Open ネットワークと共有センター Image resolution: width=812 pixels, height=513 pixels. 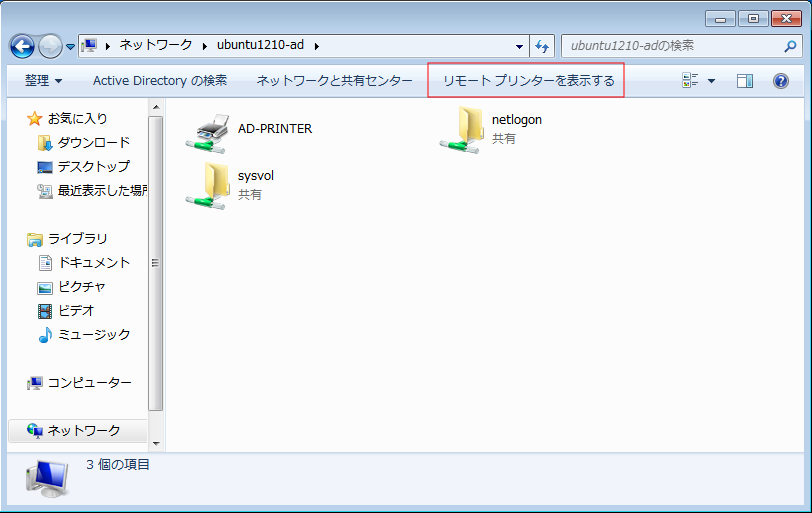[x=335, y=81]
